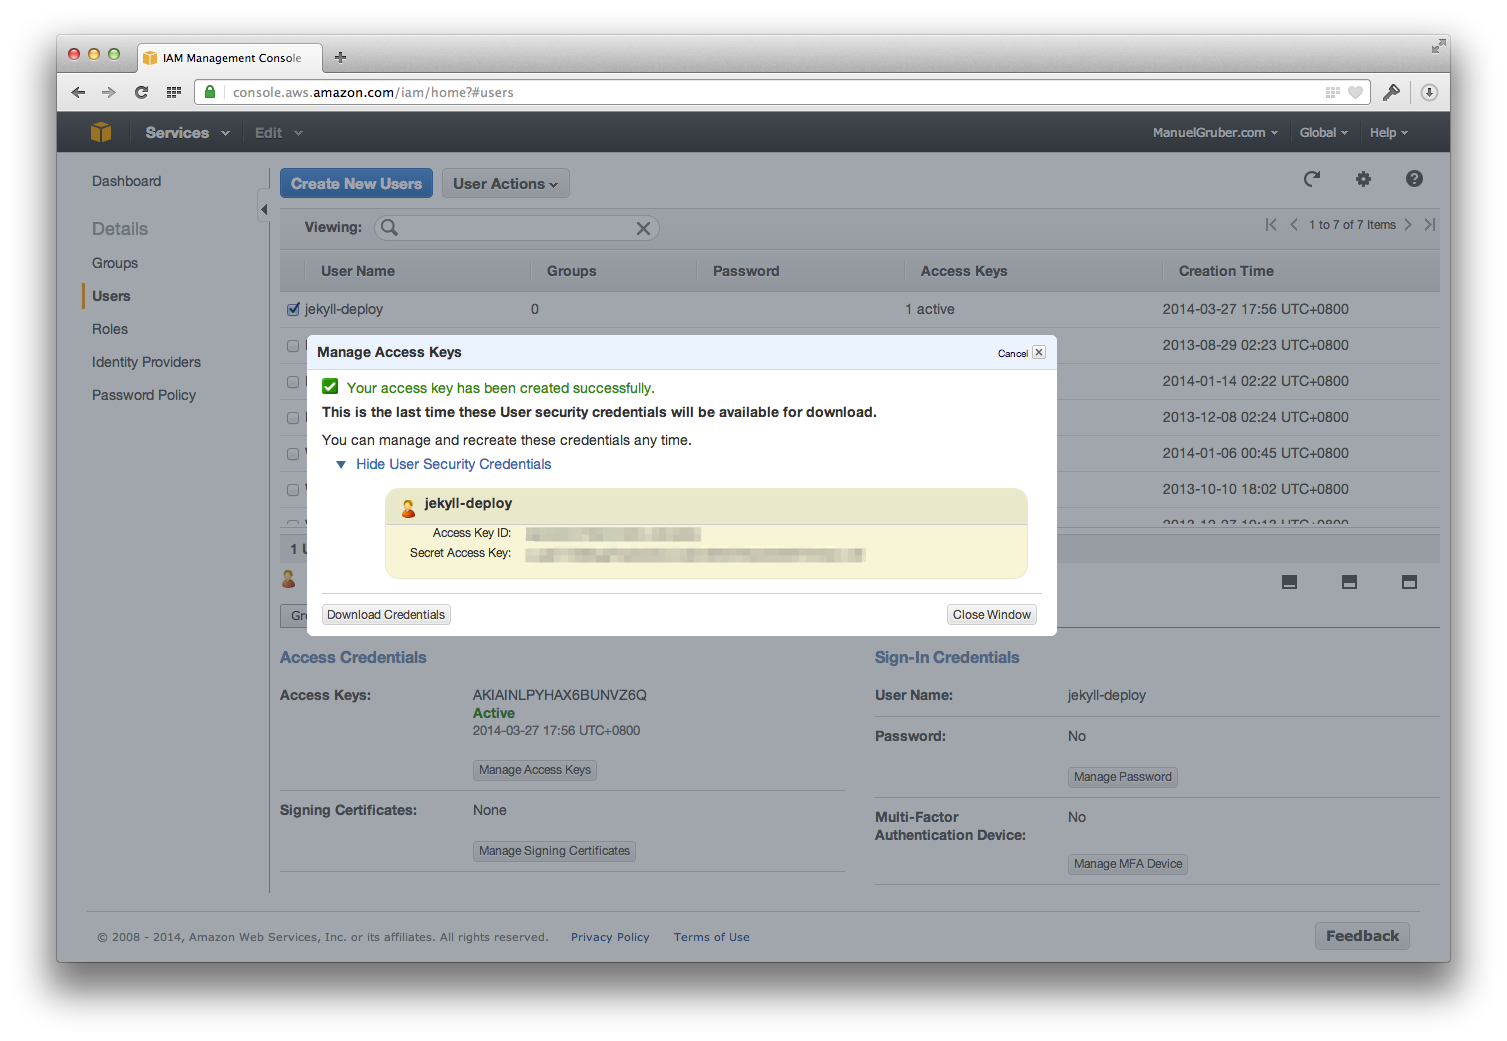Reload the page with the browser refresh icon

[x=141, y=92]
